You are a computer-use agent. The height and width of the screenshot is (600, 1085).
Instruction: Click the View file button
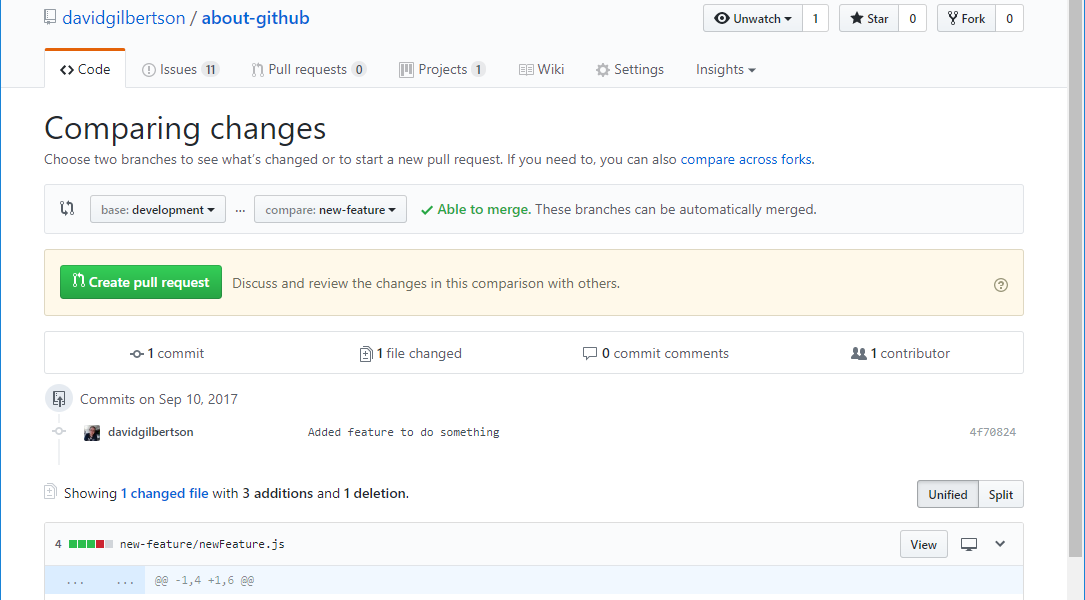coord(923,545)
